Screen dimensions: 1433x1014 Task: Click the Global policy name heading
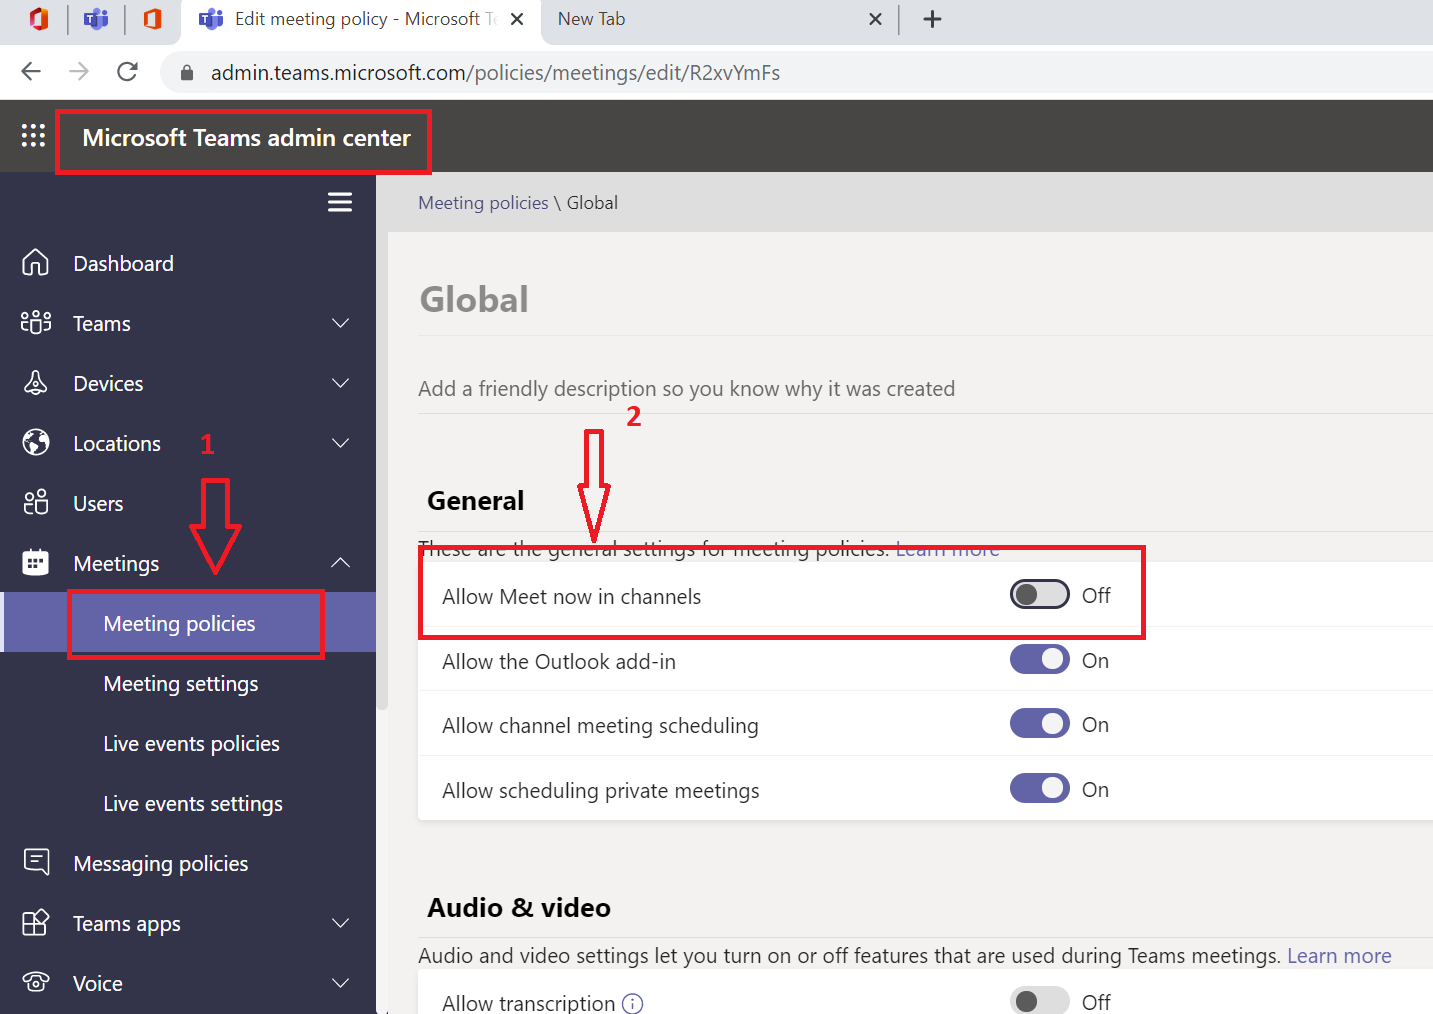(x=474, y=299)
